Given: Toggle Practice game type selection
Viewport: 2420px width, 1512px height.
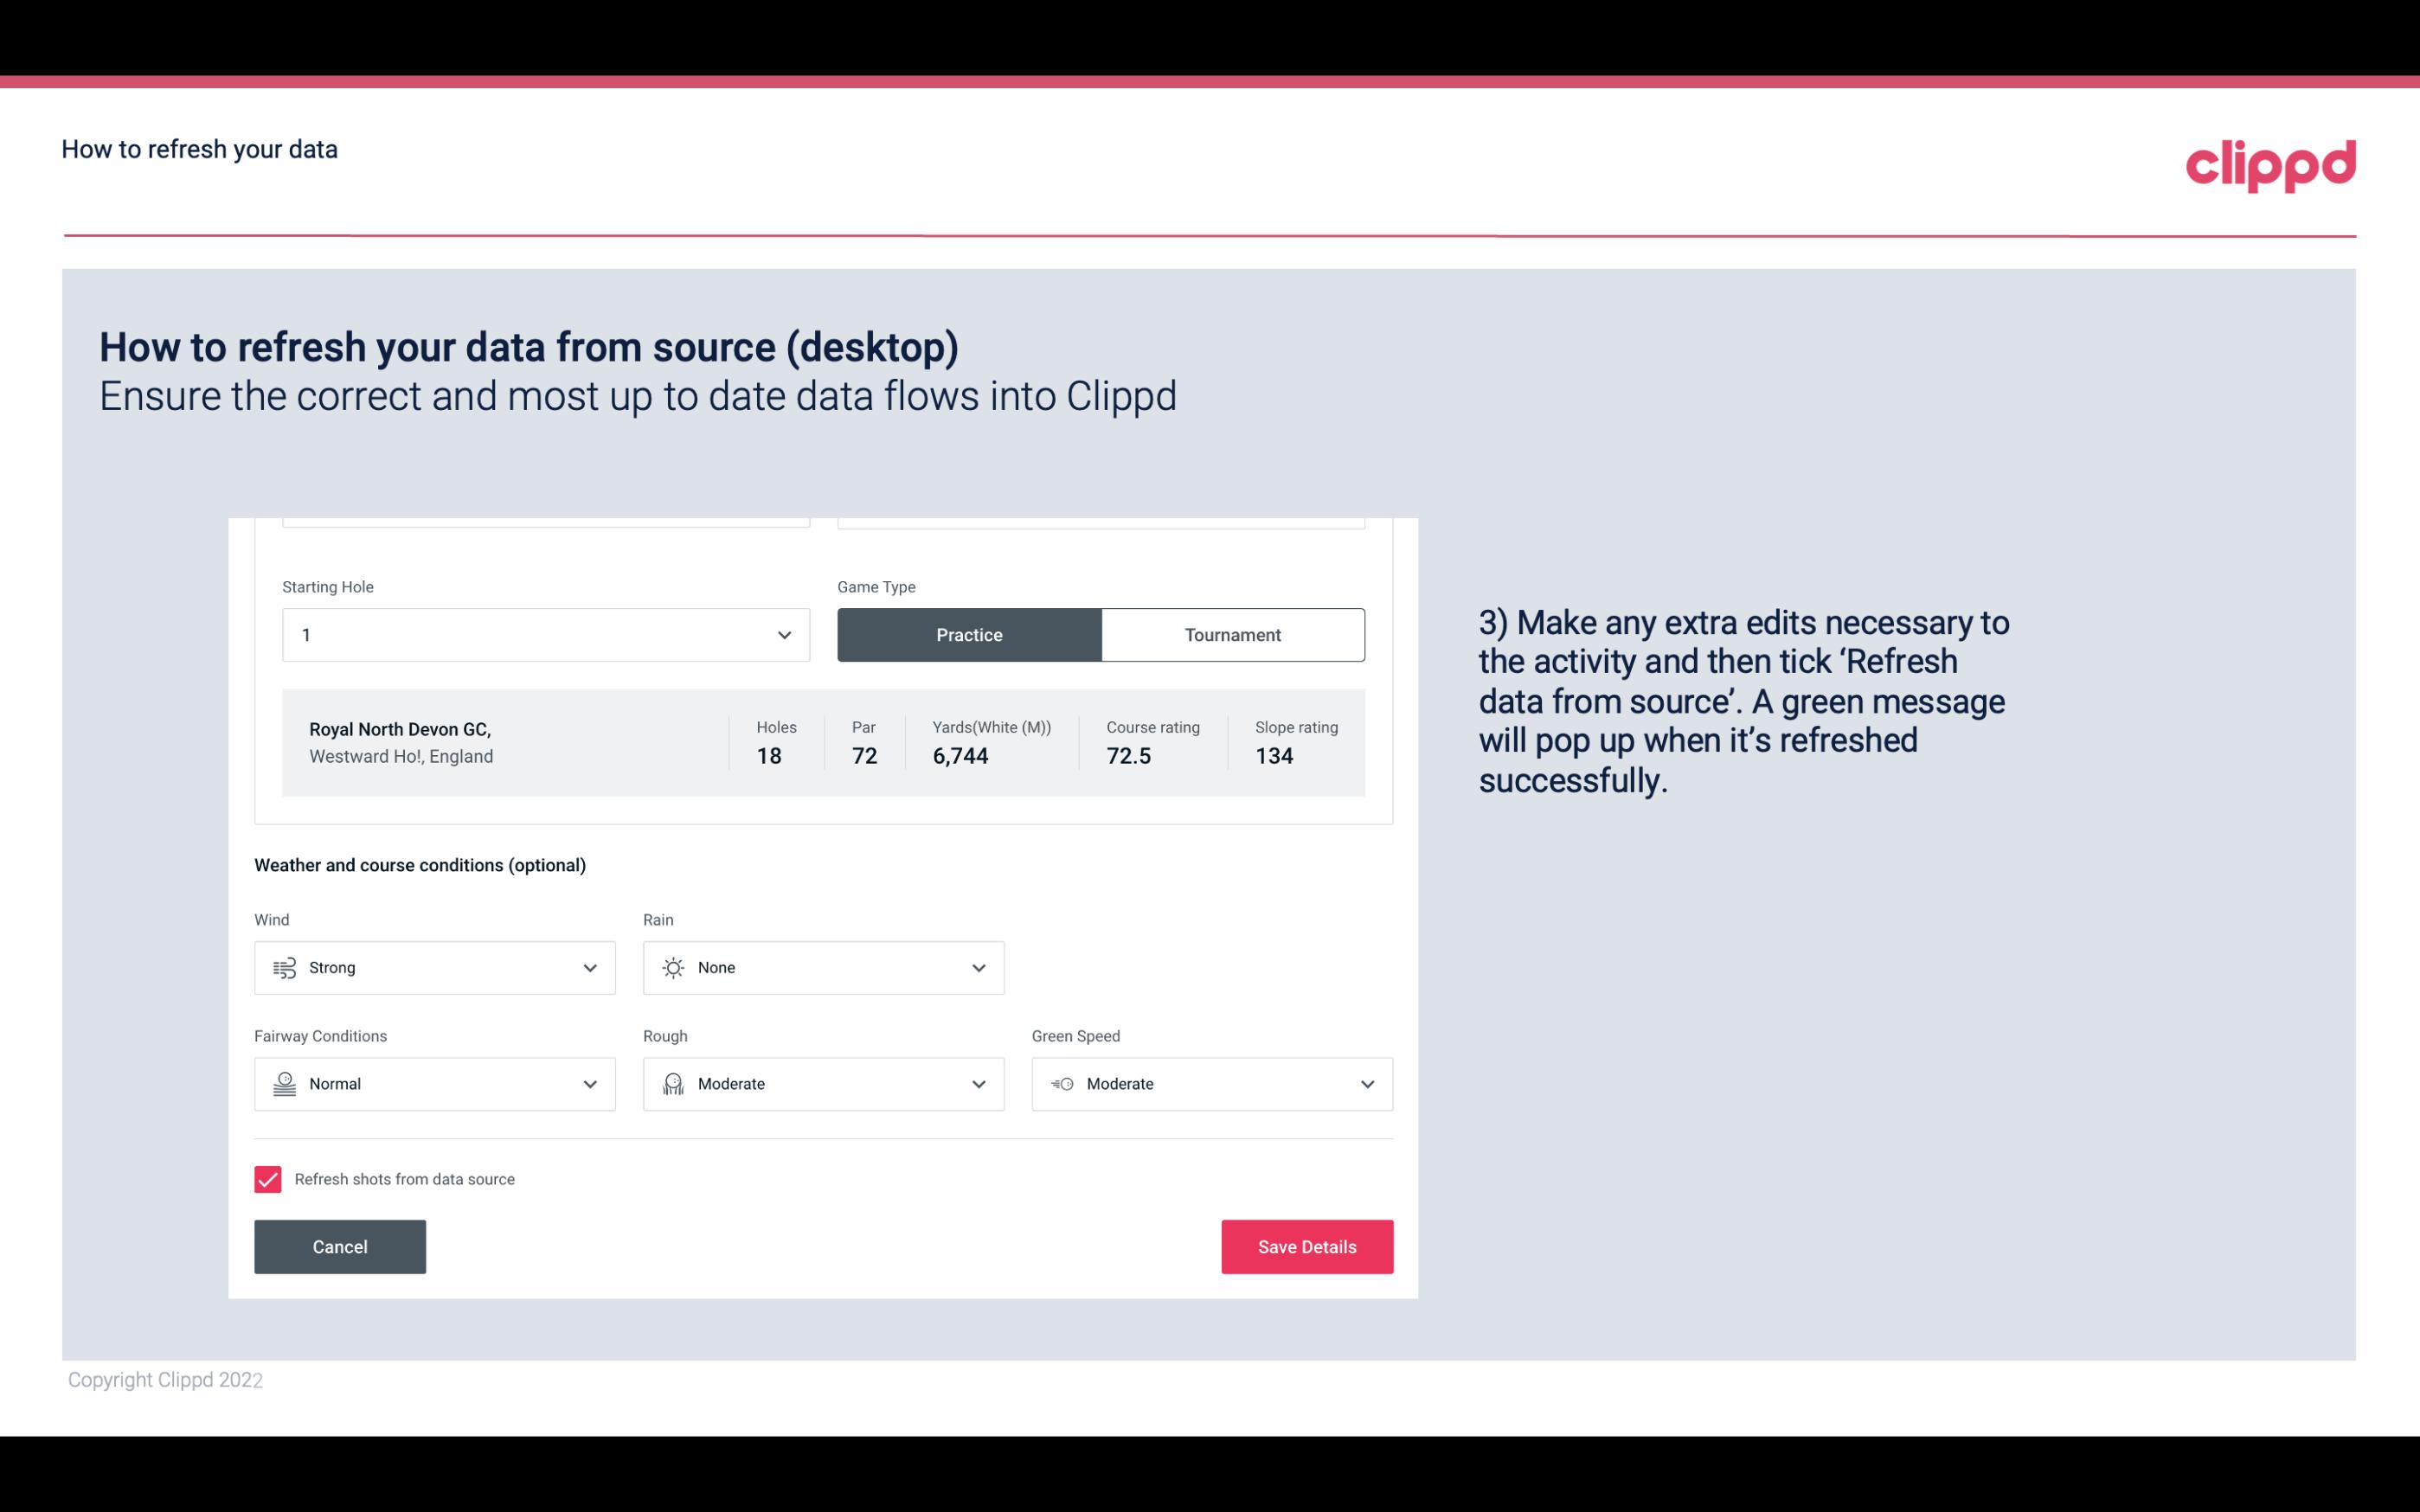Looking at the screenshot, I should click(969, 634).
